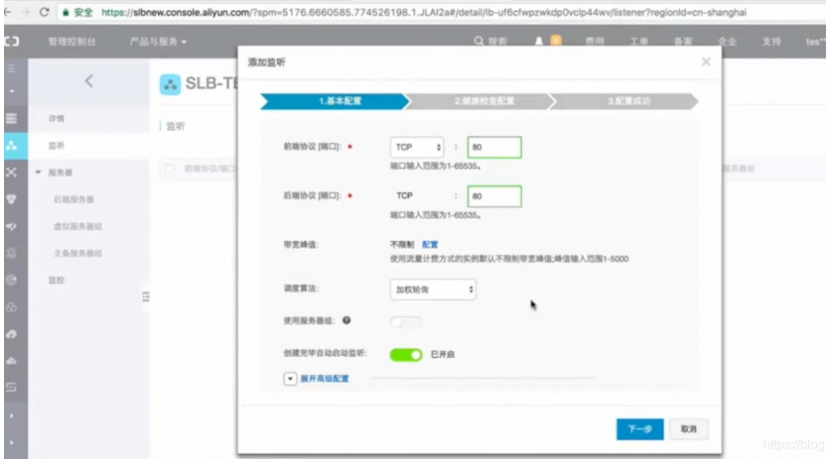
Task: Click the globe icon in left rail
Action: coord(12,280)
